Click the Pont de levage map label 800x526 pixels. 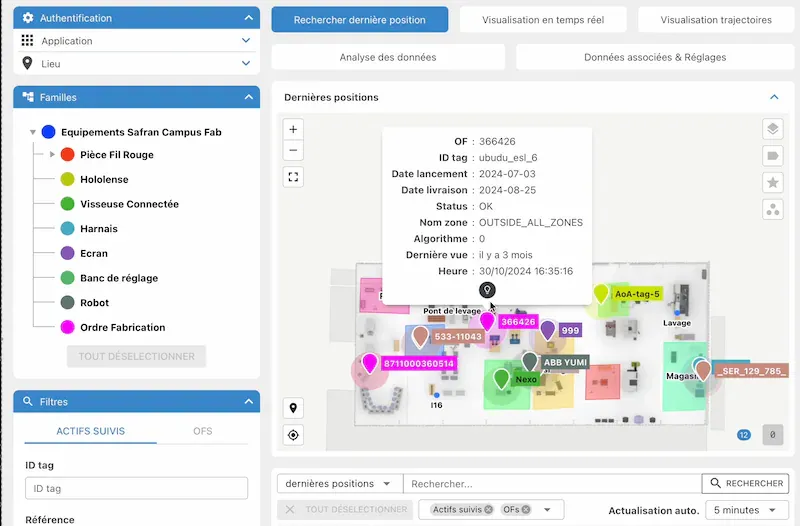pyautogui.click(x=452, y=311)
